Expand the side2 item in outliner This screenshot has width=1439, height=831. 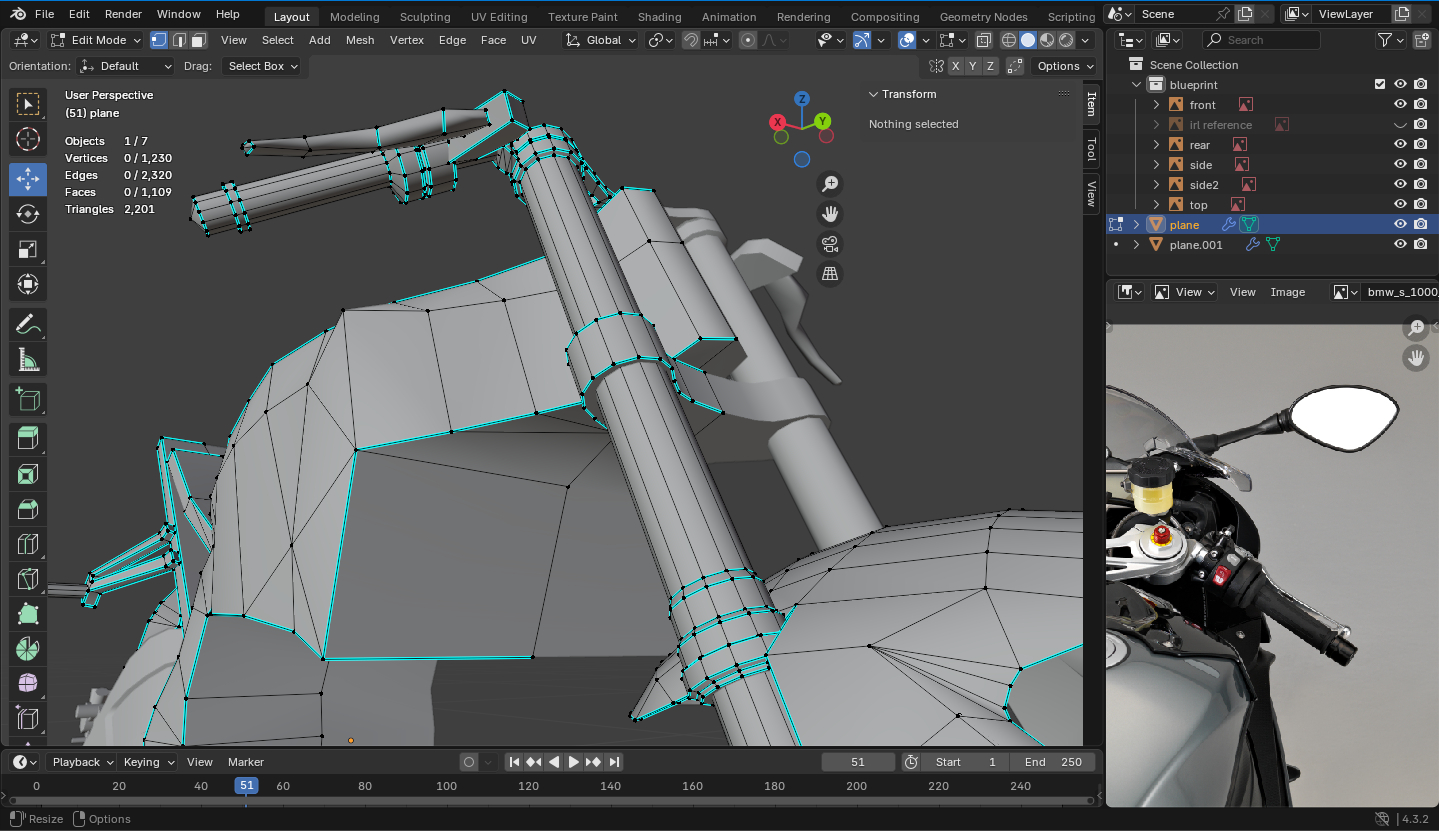coord(1156,185)
